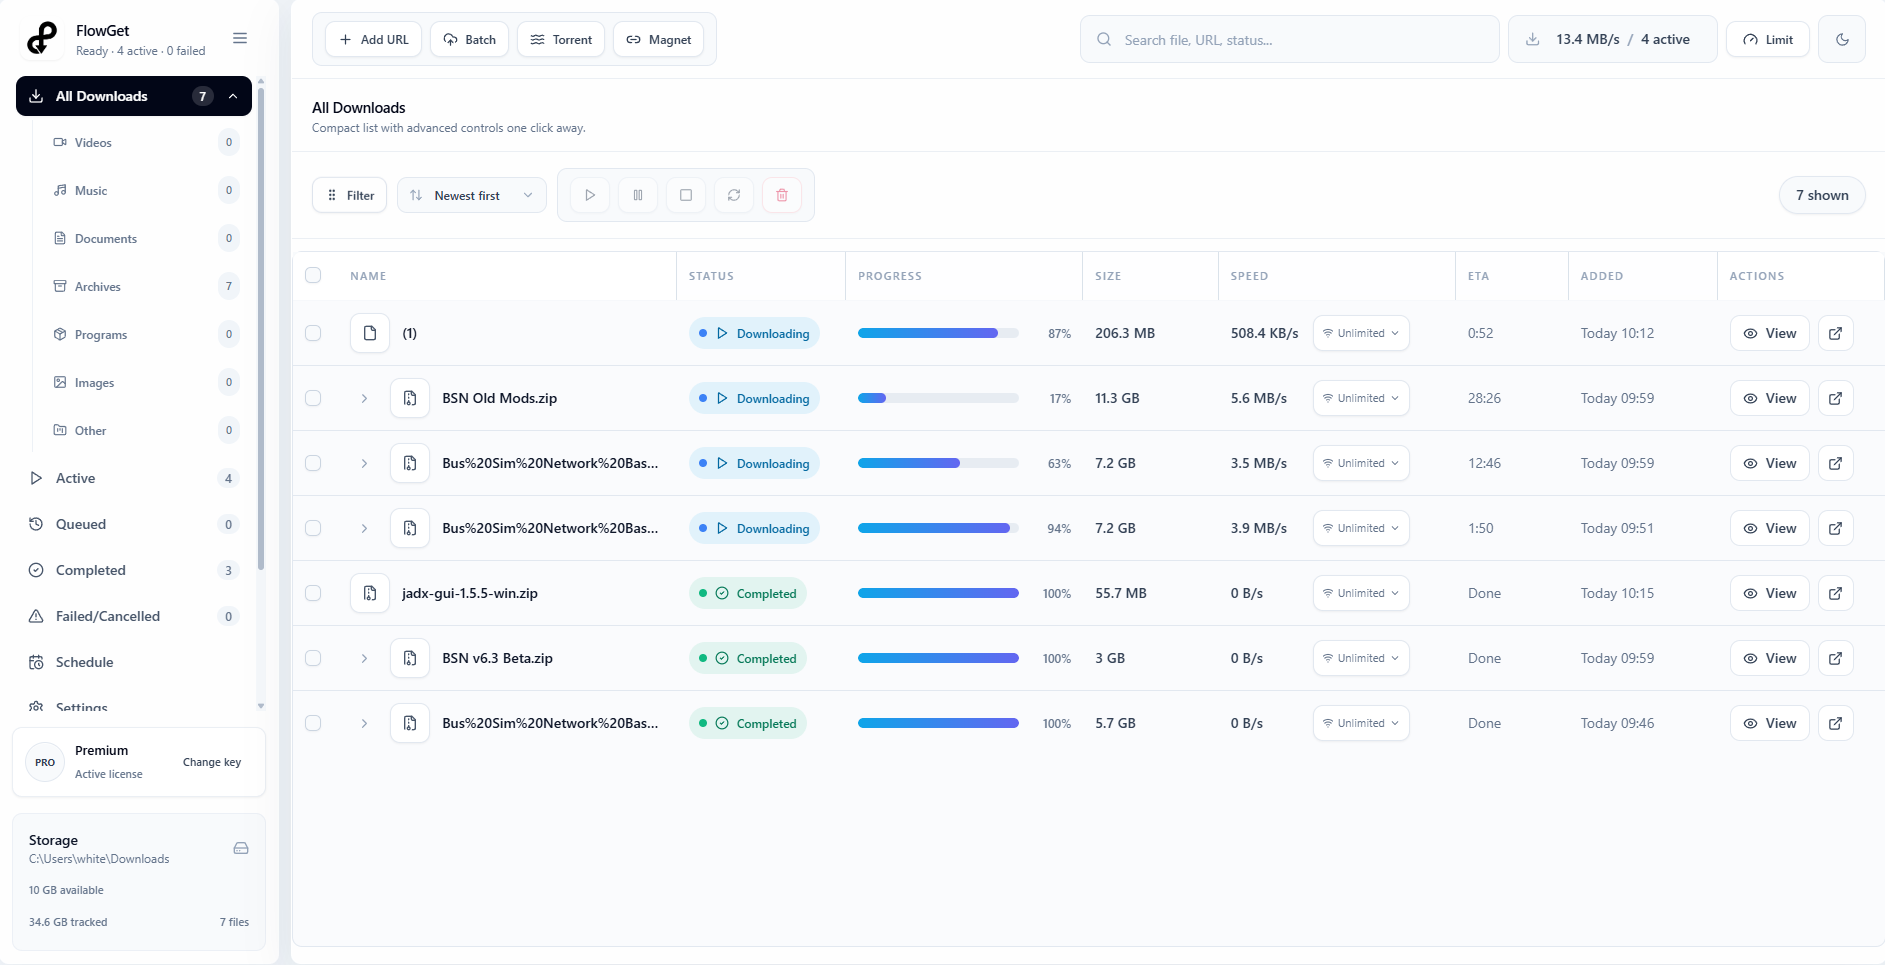
Task: Expand the 63% Bus Sim Network row
Action: (x=364, y=463)
